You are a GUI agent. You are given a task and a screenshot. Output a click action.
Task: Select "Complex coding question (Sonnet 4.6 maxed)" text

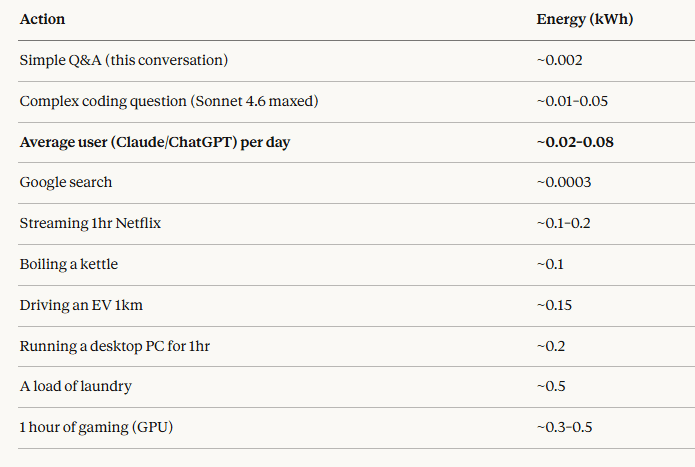click(x=169, y=101)
